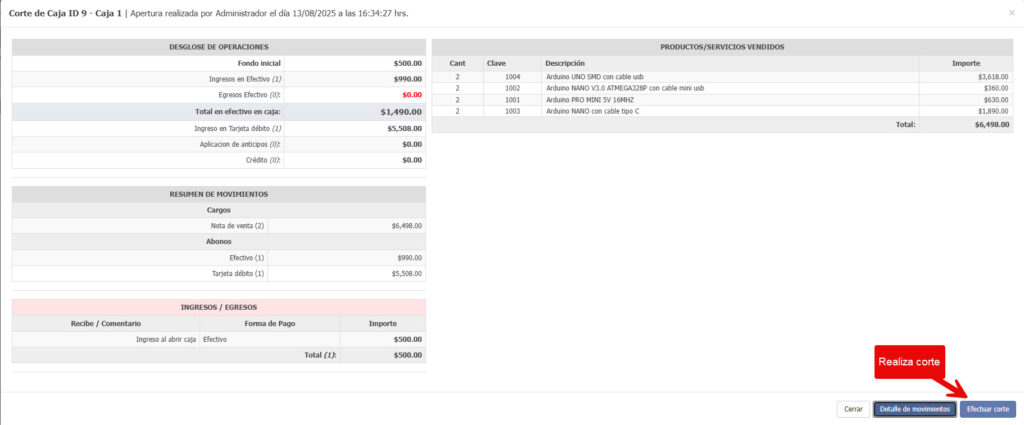Click the Descripción column header

[565, 63]
